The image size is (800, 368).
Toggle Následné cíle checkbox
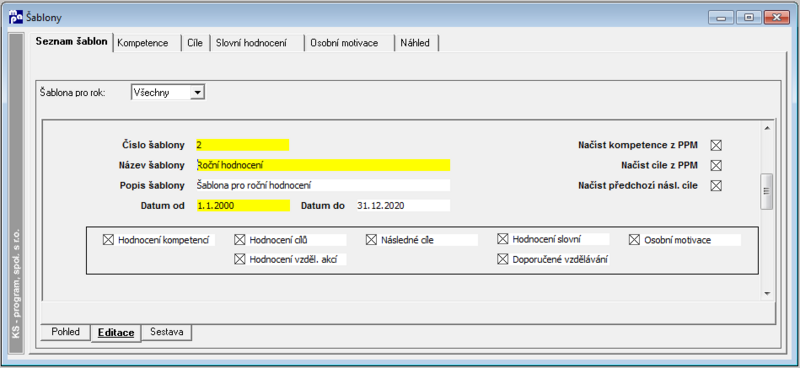[371, 240]
